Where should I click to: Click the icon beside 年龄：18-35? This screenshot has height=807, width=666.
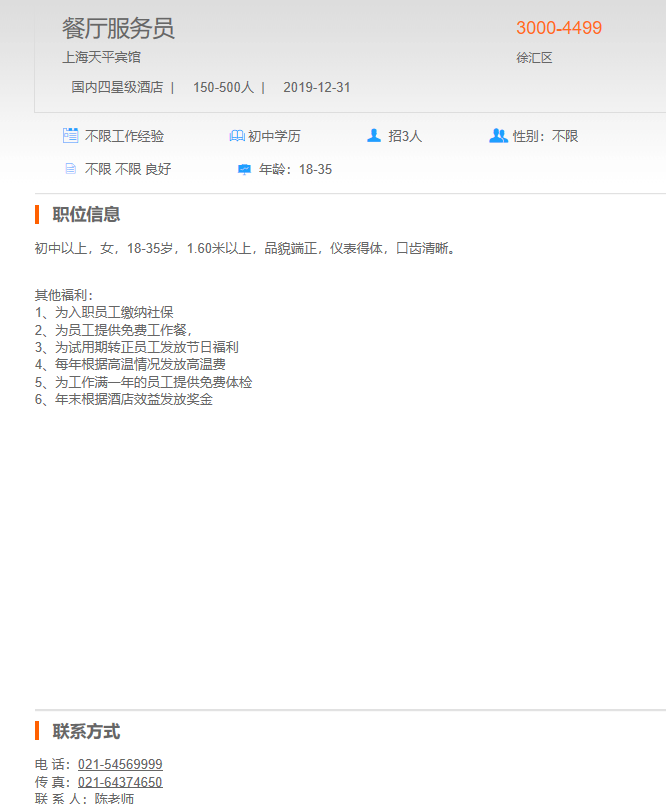(x=244, y=169)
